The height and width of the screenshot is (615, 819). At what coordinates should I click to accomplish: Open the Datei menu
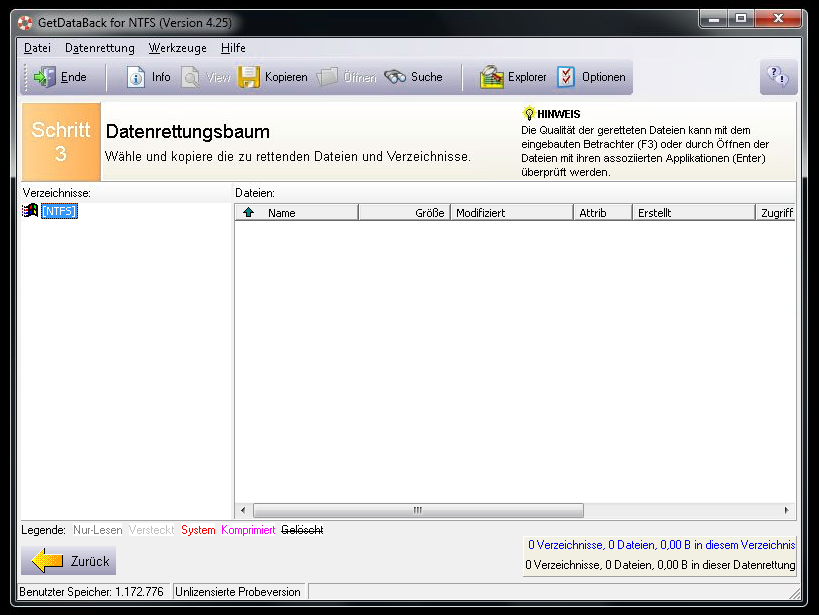37,48
